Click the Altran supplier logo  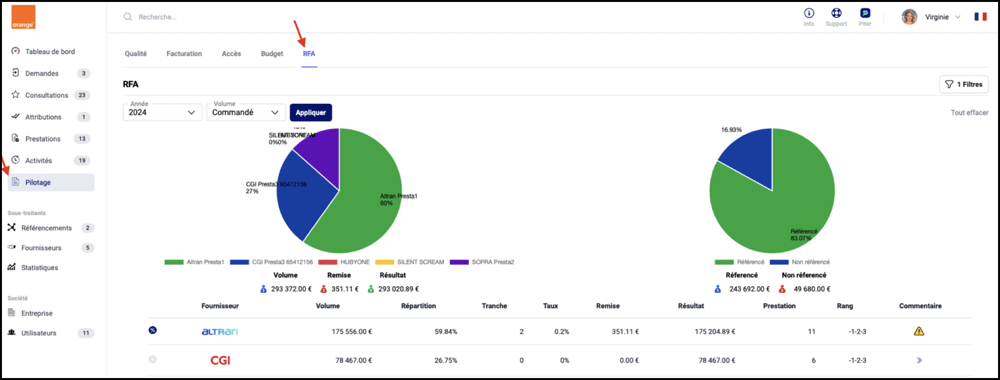point(219,332)
